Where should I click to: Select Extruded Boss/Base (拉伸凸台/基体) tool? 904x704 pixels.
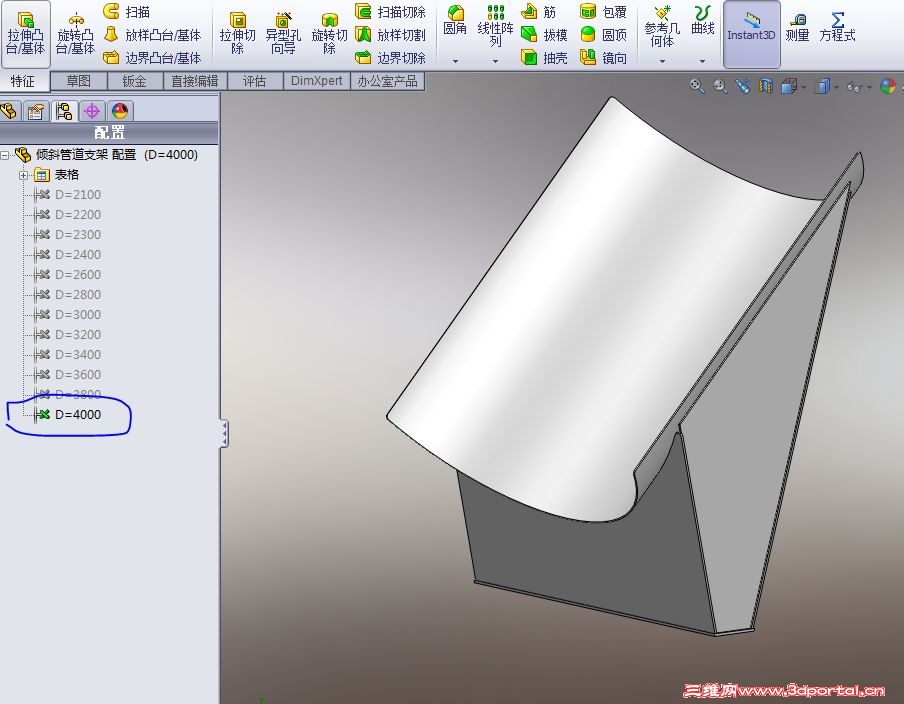point(25,35)
